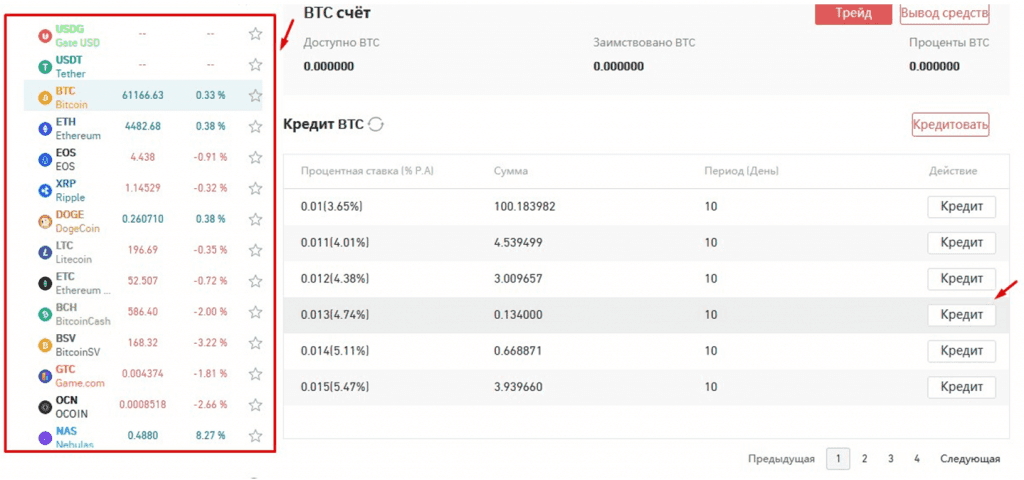Go to the Следующая page
The height and width of the screenshot is (480, 1024).
970,459
